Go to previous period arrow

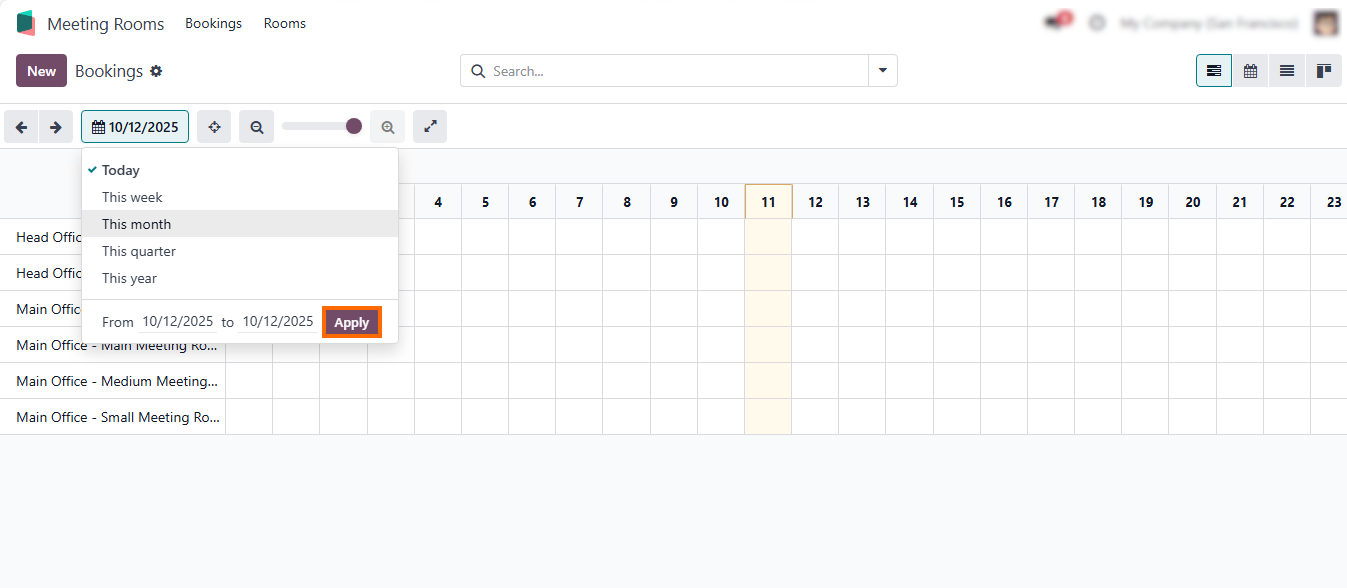(21, 127)
